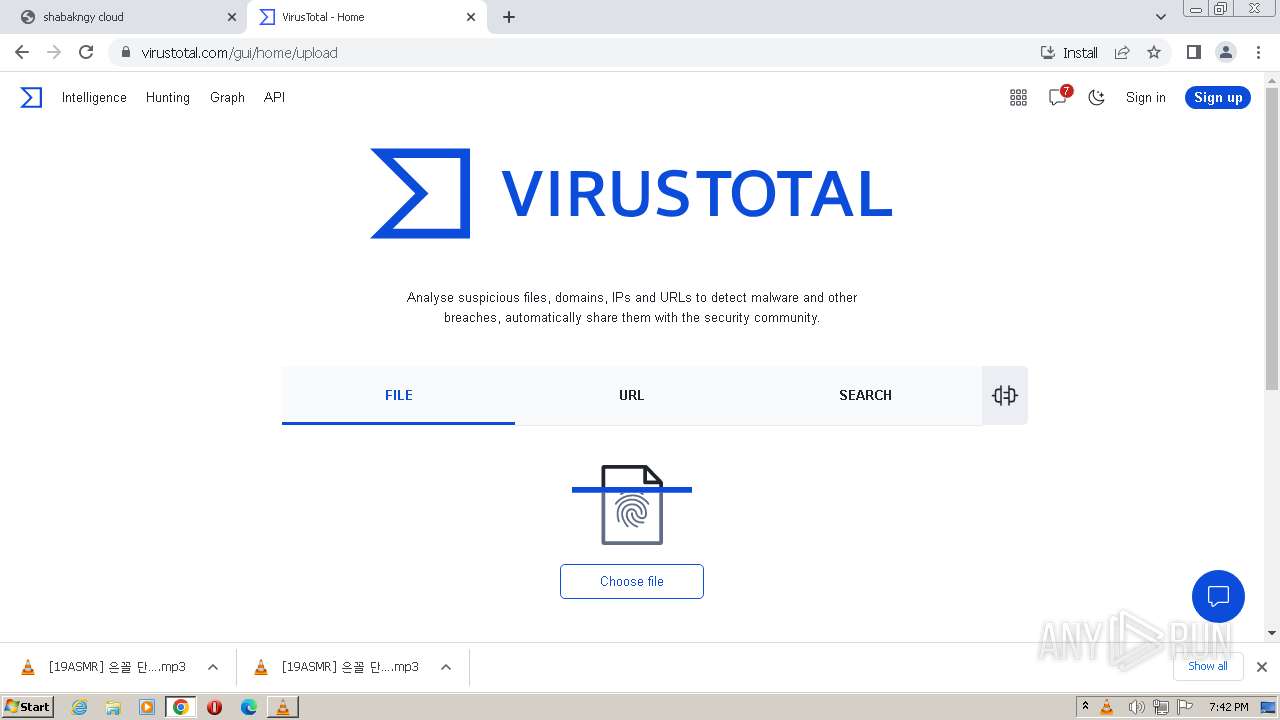The width and height of the screenshot is (1280, 720).
Task: Select the FILE tab
Action: pyautogui.click(x=398, y=395)
